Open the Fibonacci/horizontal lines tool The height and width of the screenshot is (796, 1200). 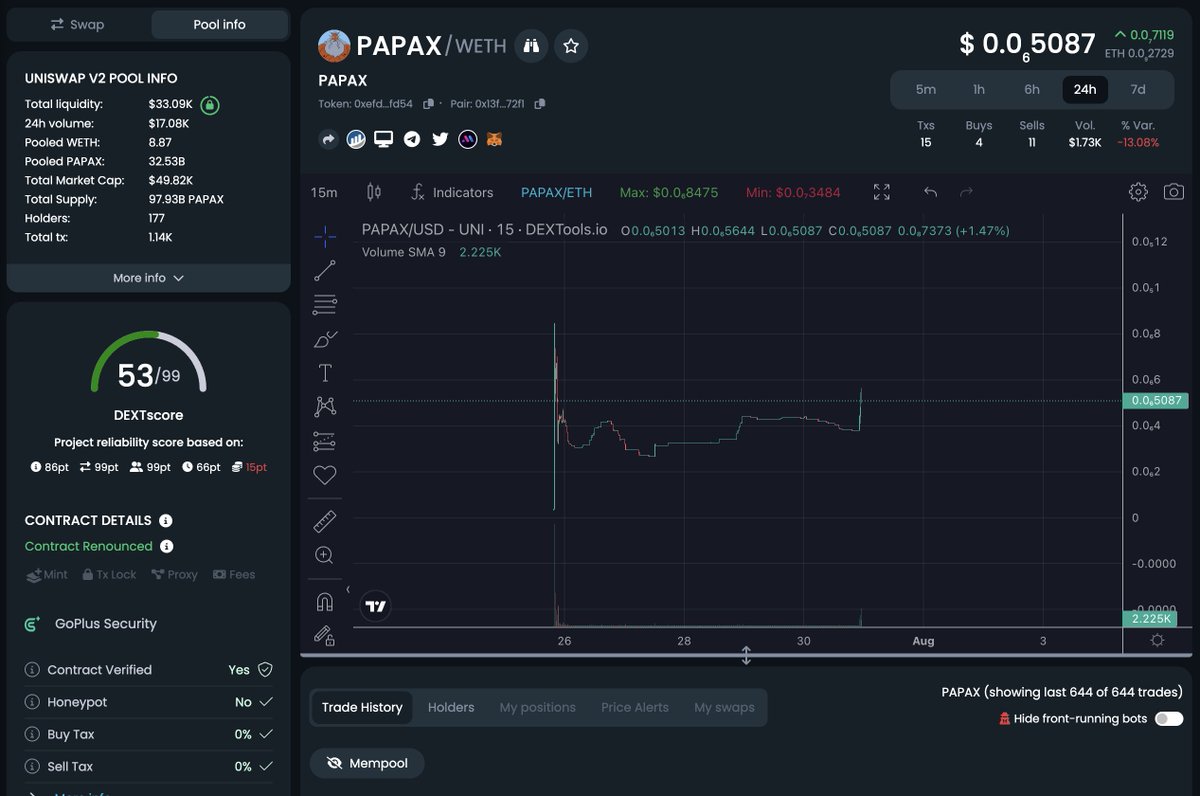click(325, 304)
